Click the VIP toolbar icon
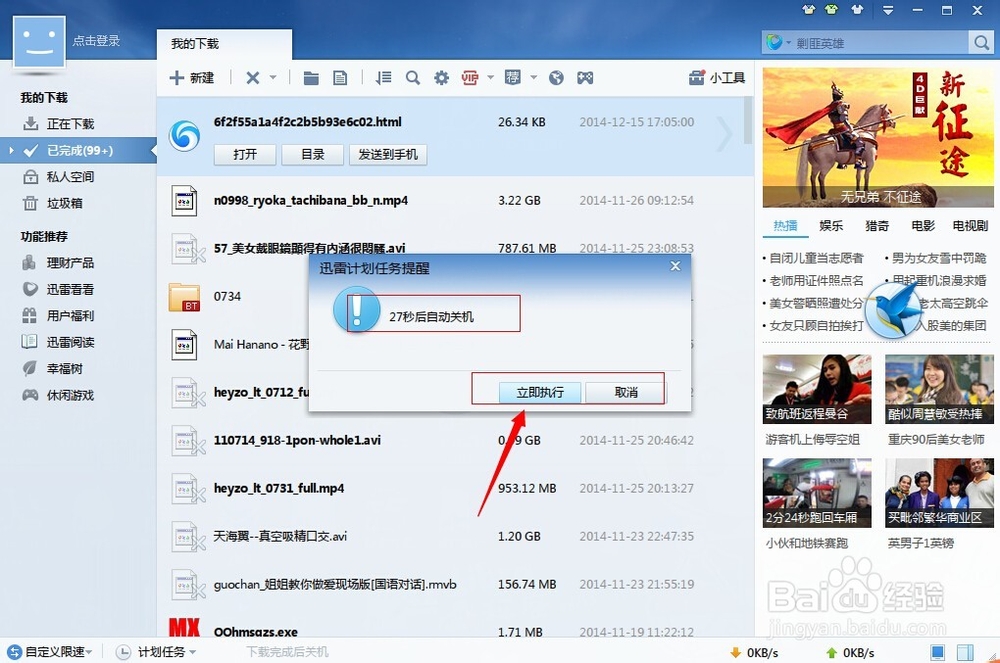 468,77
